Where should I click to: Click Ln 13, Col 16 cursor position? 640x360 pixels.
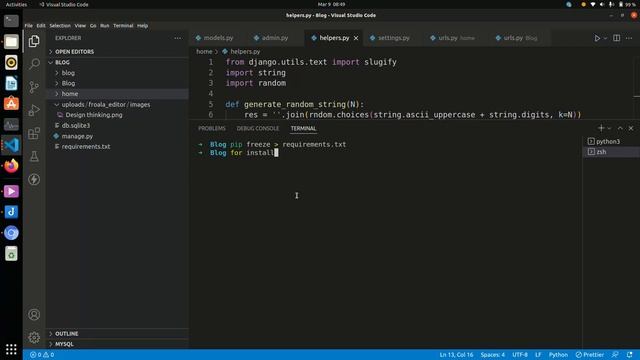click(456, 355)
